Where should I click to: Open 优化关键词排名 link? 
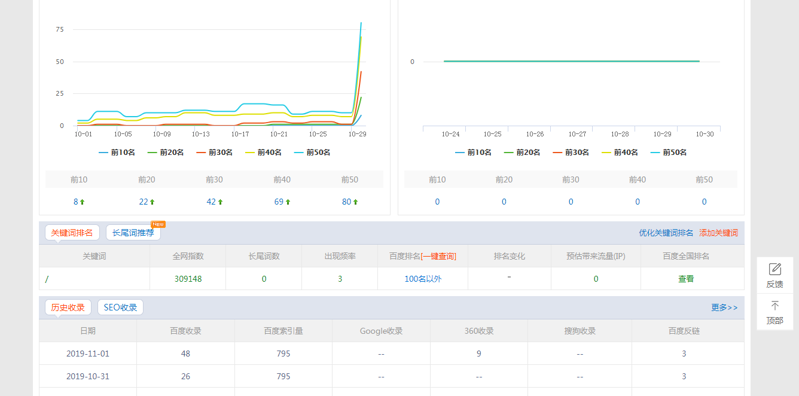(x=666, y=233)
